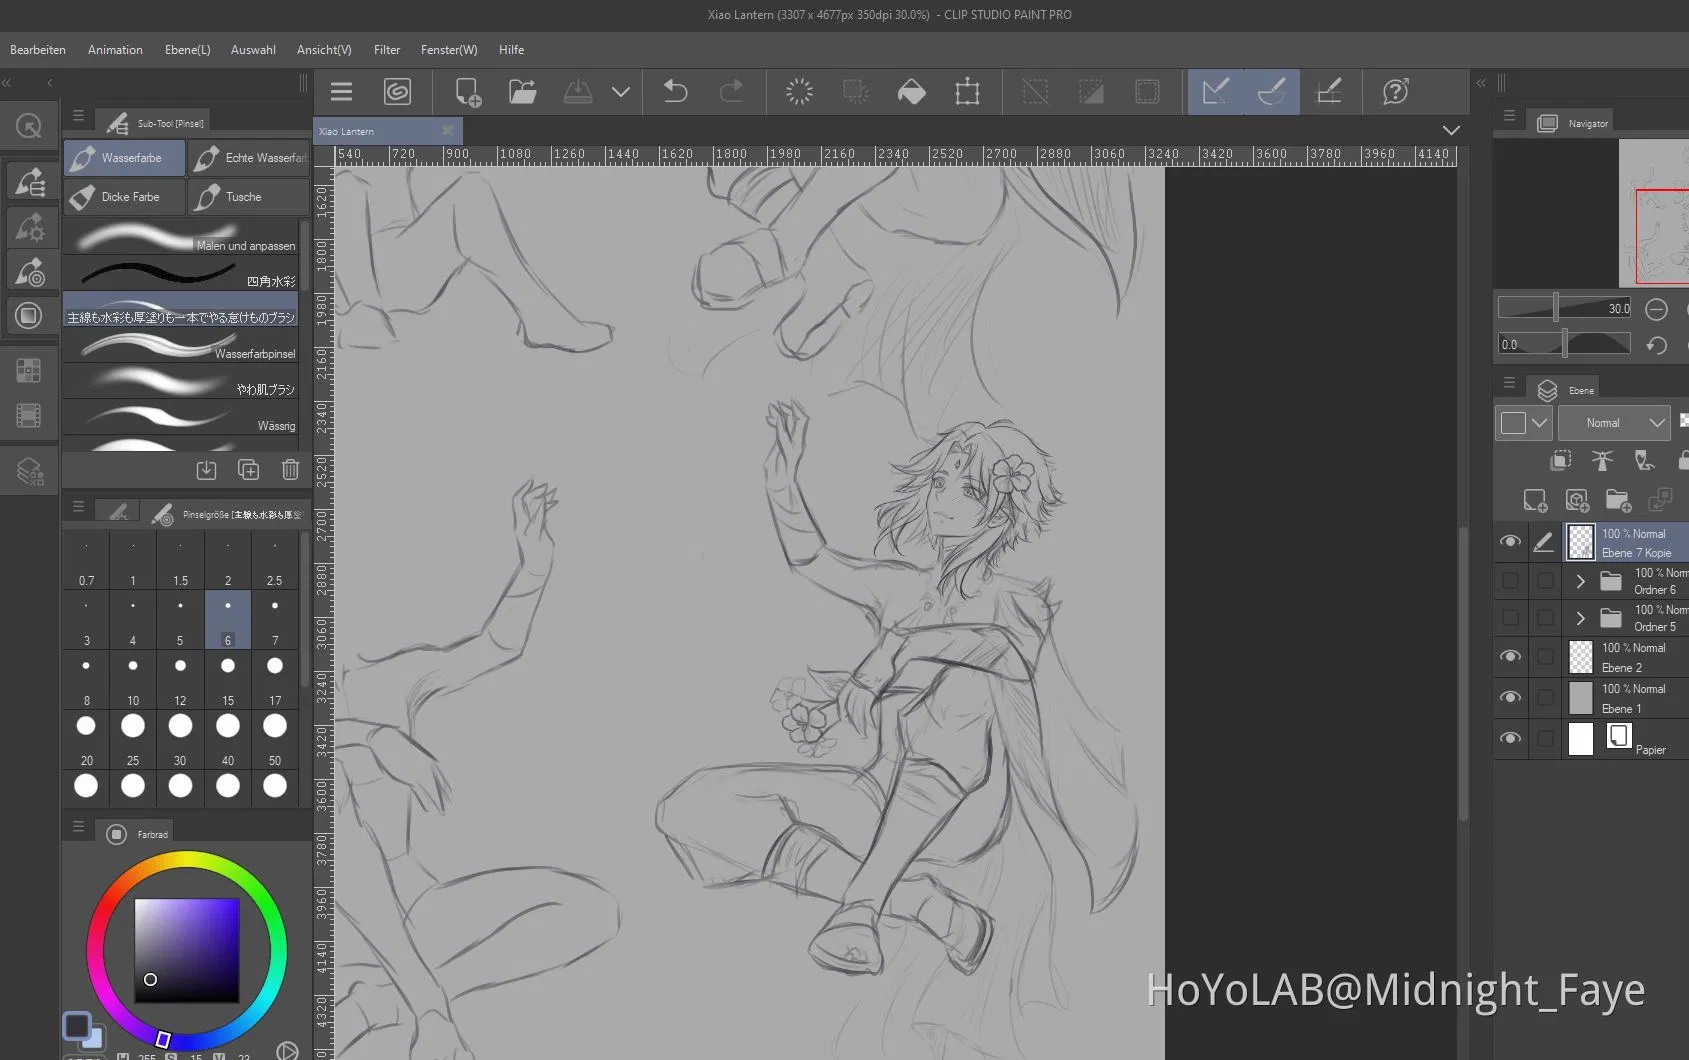Image resolution: width=1689 pixels, height=1060 pixels.
Task: Open the Normal blend mode dropdown
Action: coord(1614,423)
